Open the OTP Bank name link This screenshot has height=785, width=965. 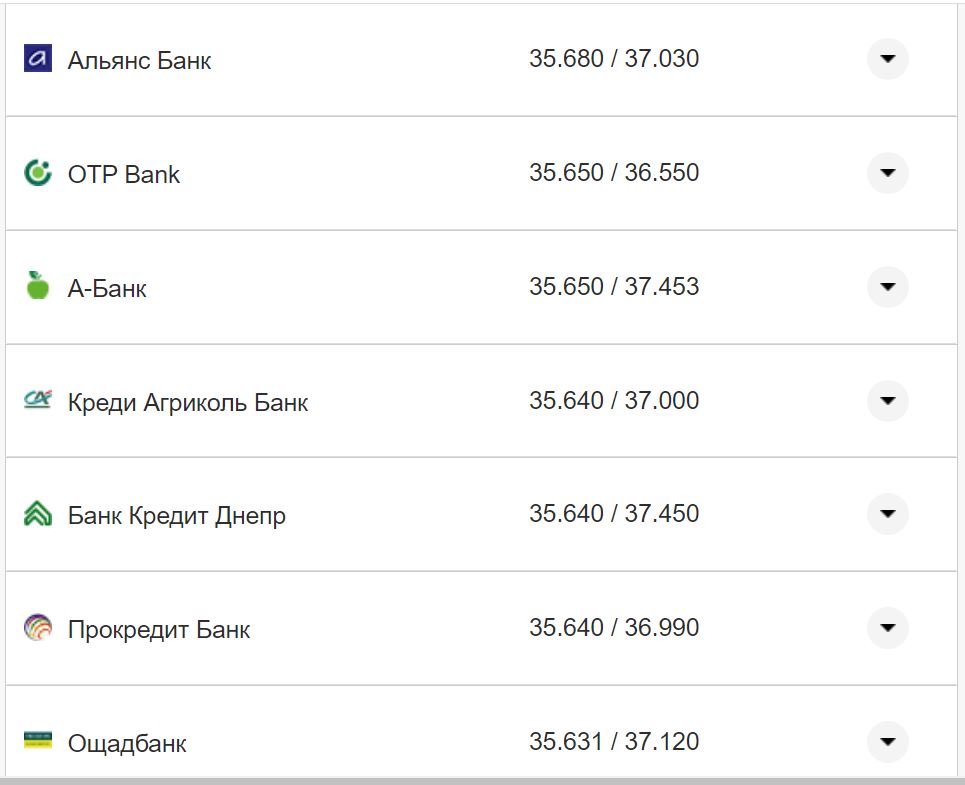pyautogui.click(x=123, y=173)
